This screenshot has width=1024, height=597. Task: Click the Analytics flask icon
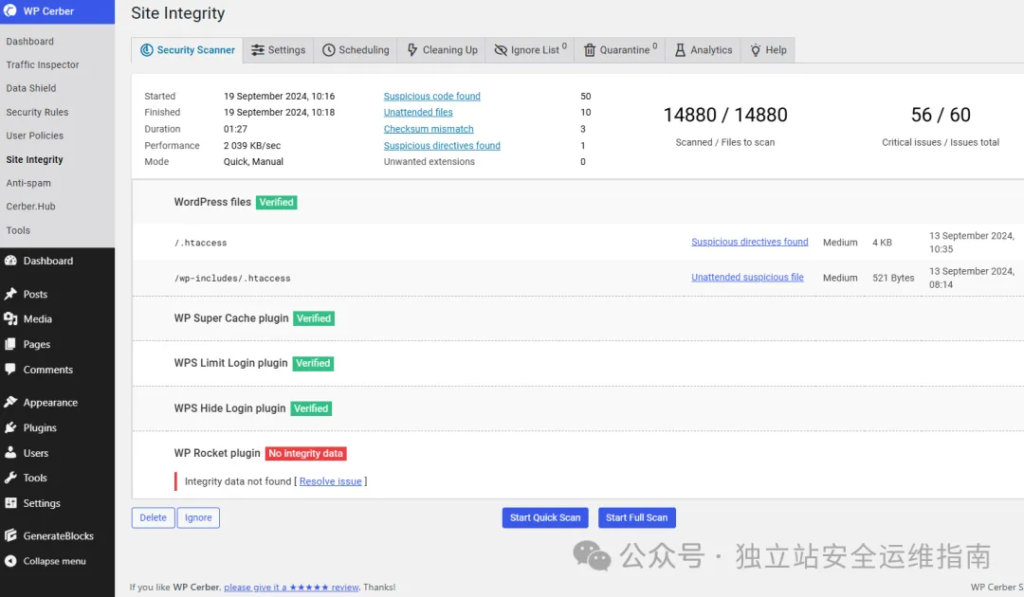pos(680,50)
